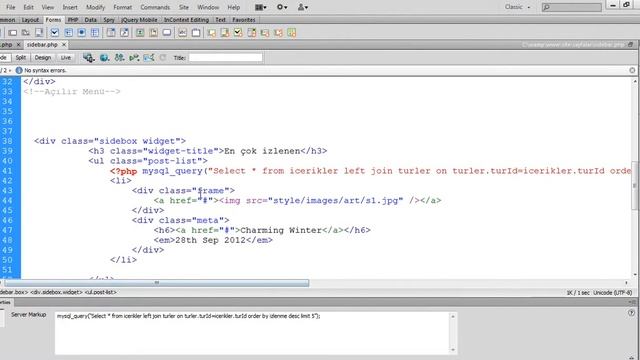The image size is (640, 360).
Task: Switch Insert bar to Spry tab
Action: [x=109, y=20]
